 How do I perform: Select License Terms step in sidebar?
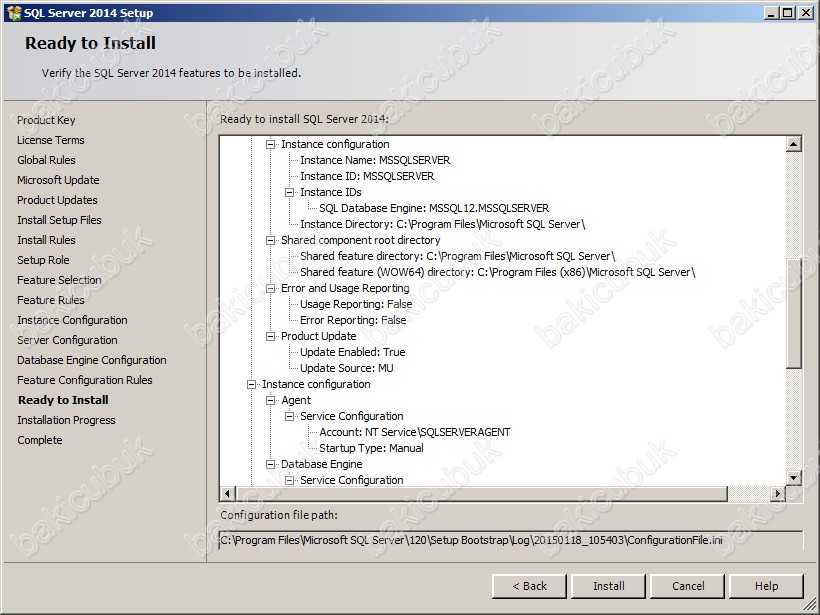pos(51,140)
